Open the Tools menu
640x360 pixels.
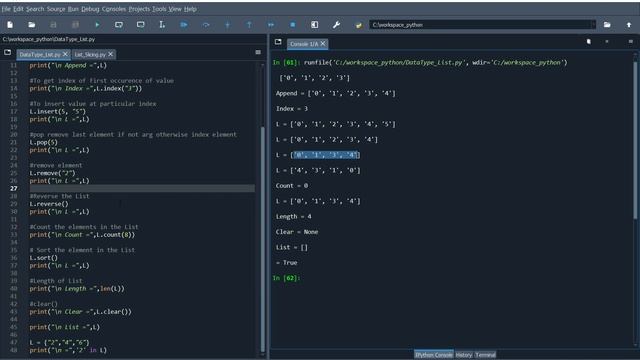click(159, 9)
